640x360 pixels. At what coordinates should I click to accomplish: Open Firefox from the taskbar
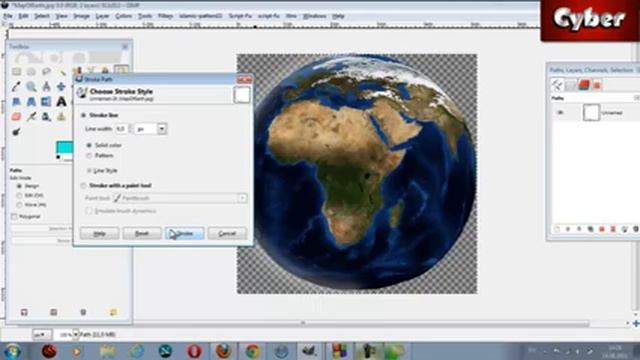223,351
